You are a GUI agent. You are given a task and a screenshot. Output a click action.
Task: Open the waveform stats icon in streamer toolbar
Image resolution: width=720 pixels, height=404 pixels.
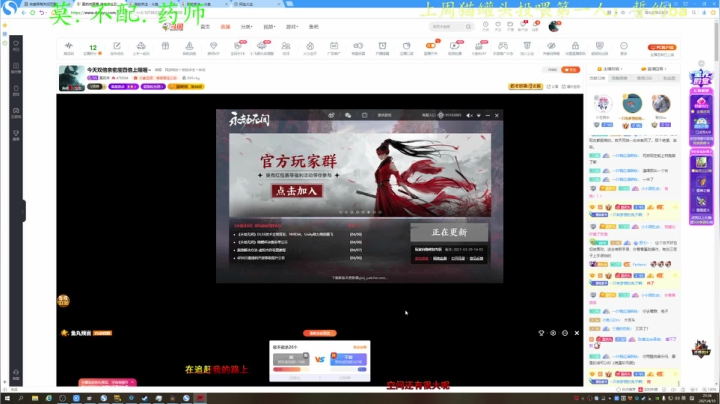click(x=68, y=45)
